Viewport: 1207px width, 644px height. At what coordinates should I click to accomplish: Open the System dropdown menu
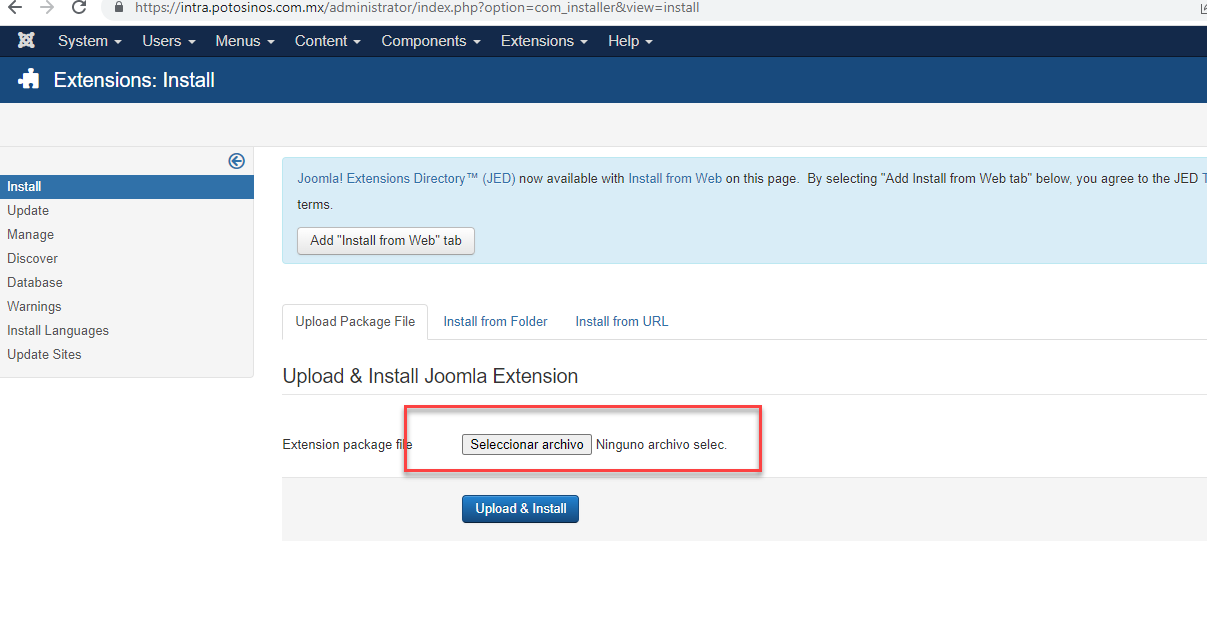(90, 41)
